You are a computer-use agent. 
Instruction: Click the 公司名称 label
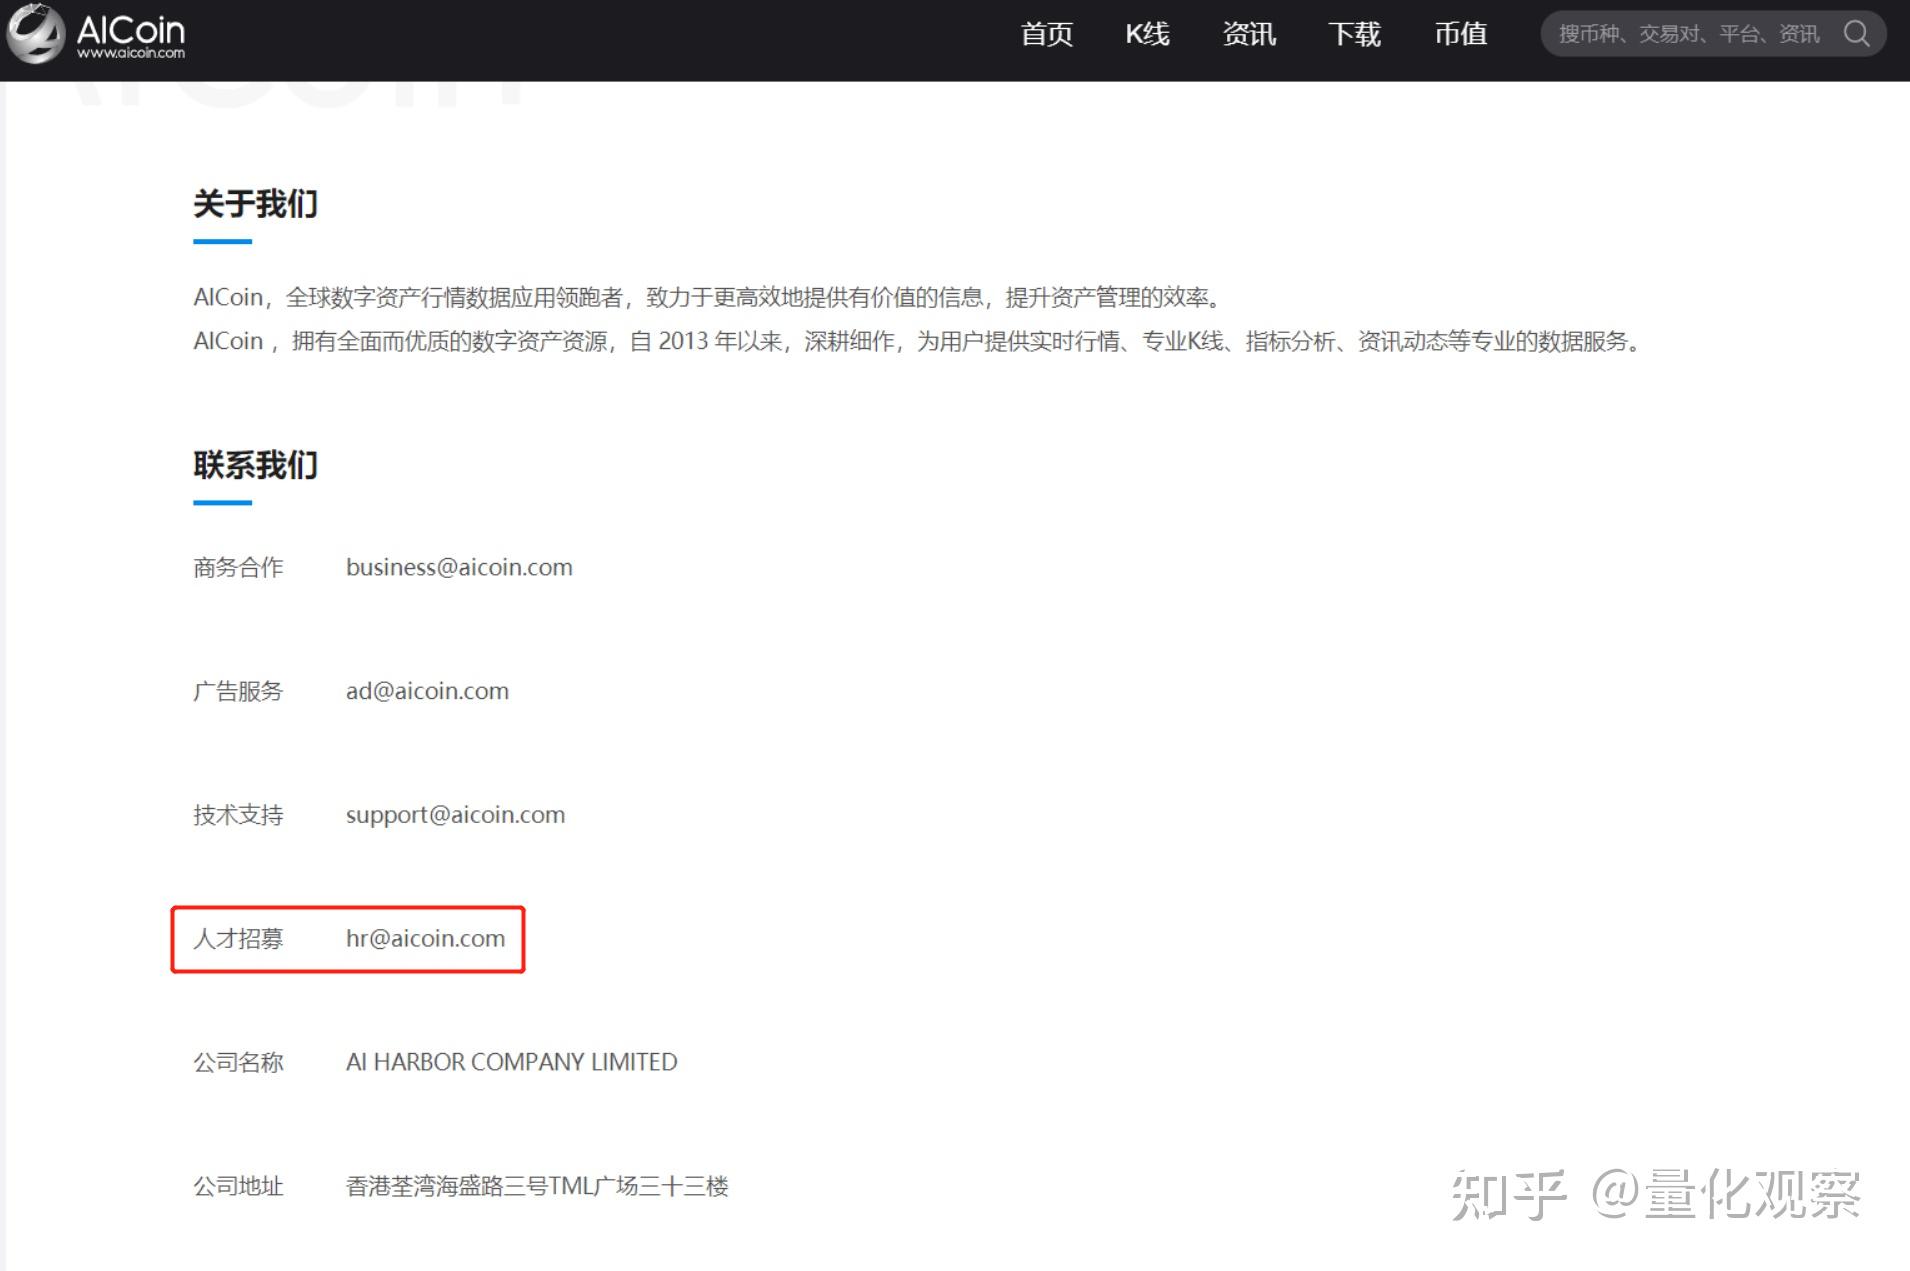click(x=238, y=1062)
